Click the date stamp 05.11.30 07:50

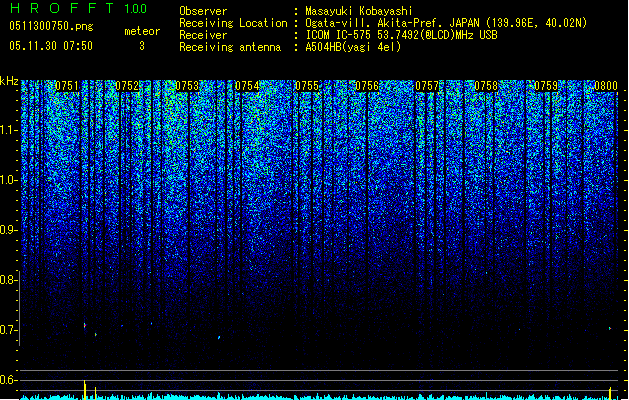coord(51,46)
